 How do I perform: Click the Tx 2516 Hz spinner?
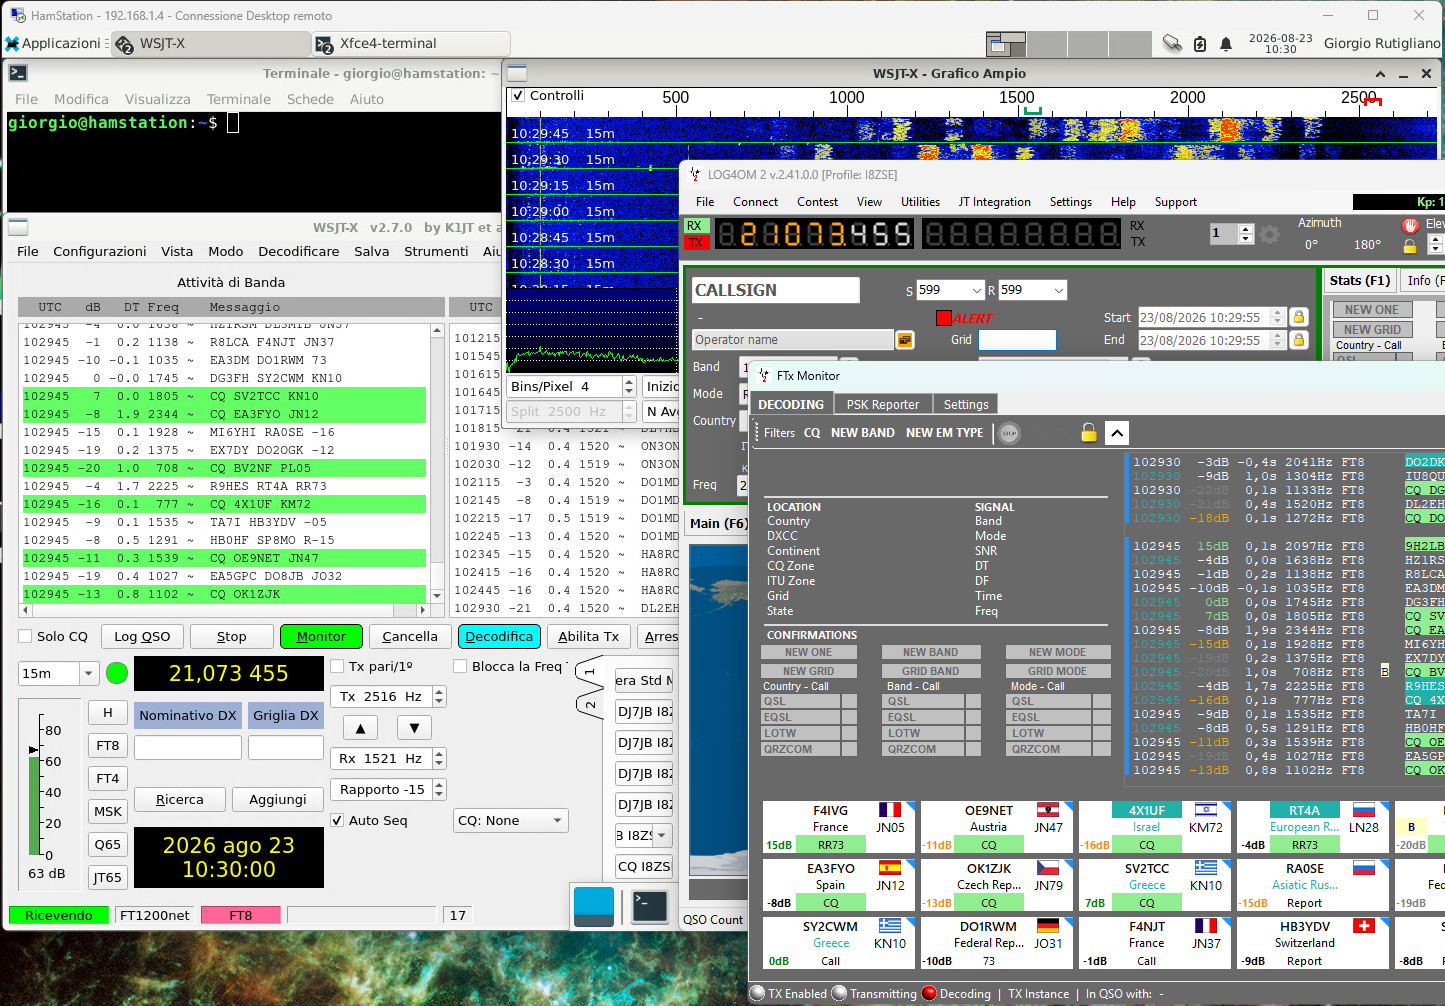388,697
